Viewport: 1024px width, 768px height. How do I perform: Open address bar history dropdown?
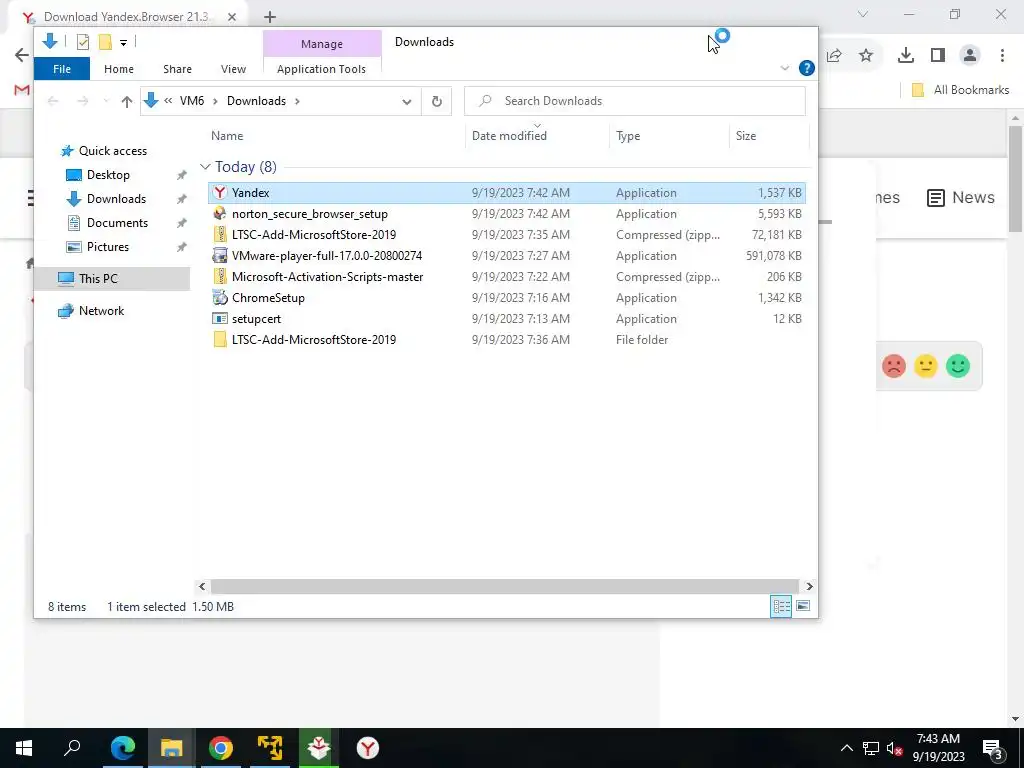(x=407, y=101)
